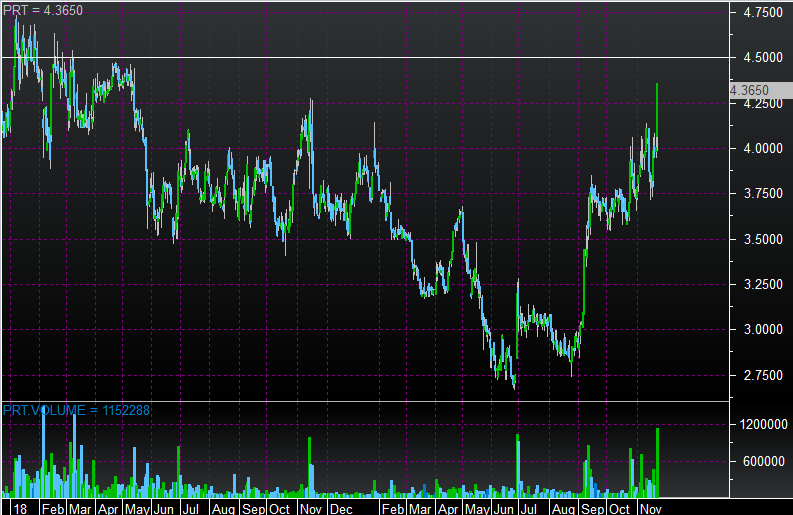
Task: Select the white horizontal line at 4.5000
Action: 400,57
